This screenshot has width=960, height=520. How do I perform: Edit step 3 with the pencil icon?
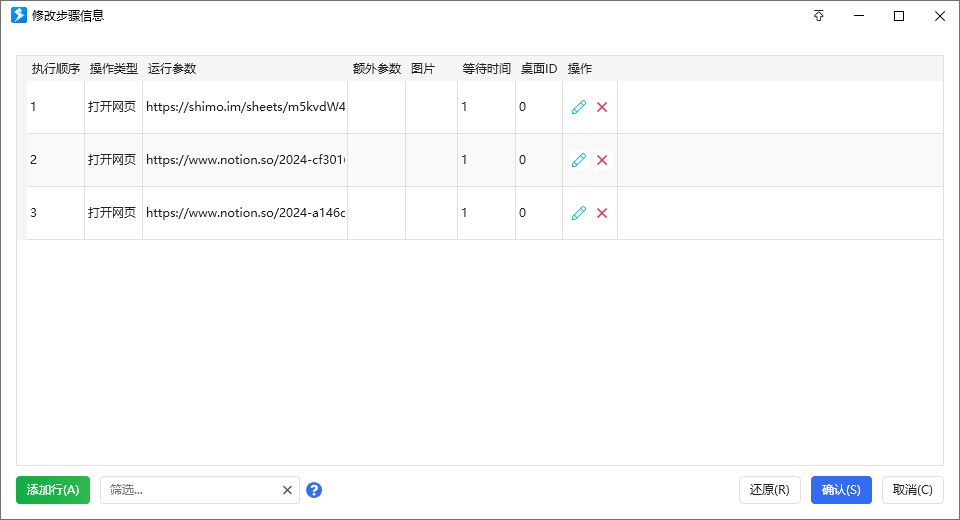(579, 213)
